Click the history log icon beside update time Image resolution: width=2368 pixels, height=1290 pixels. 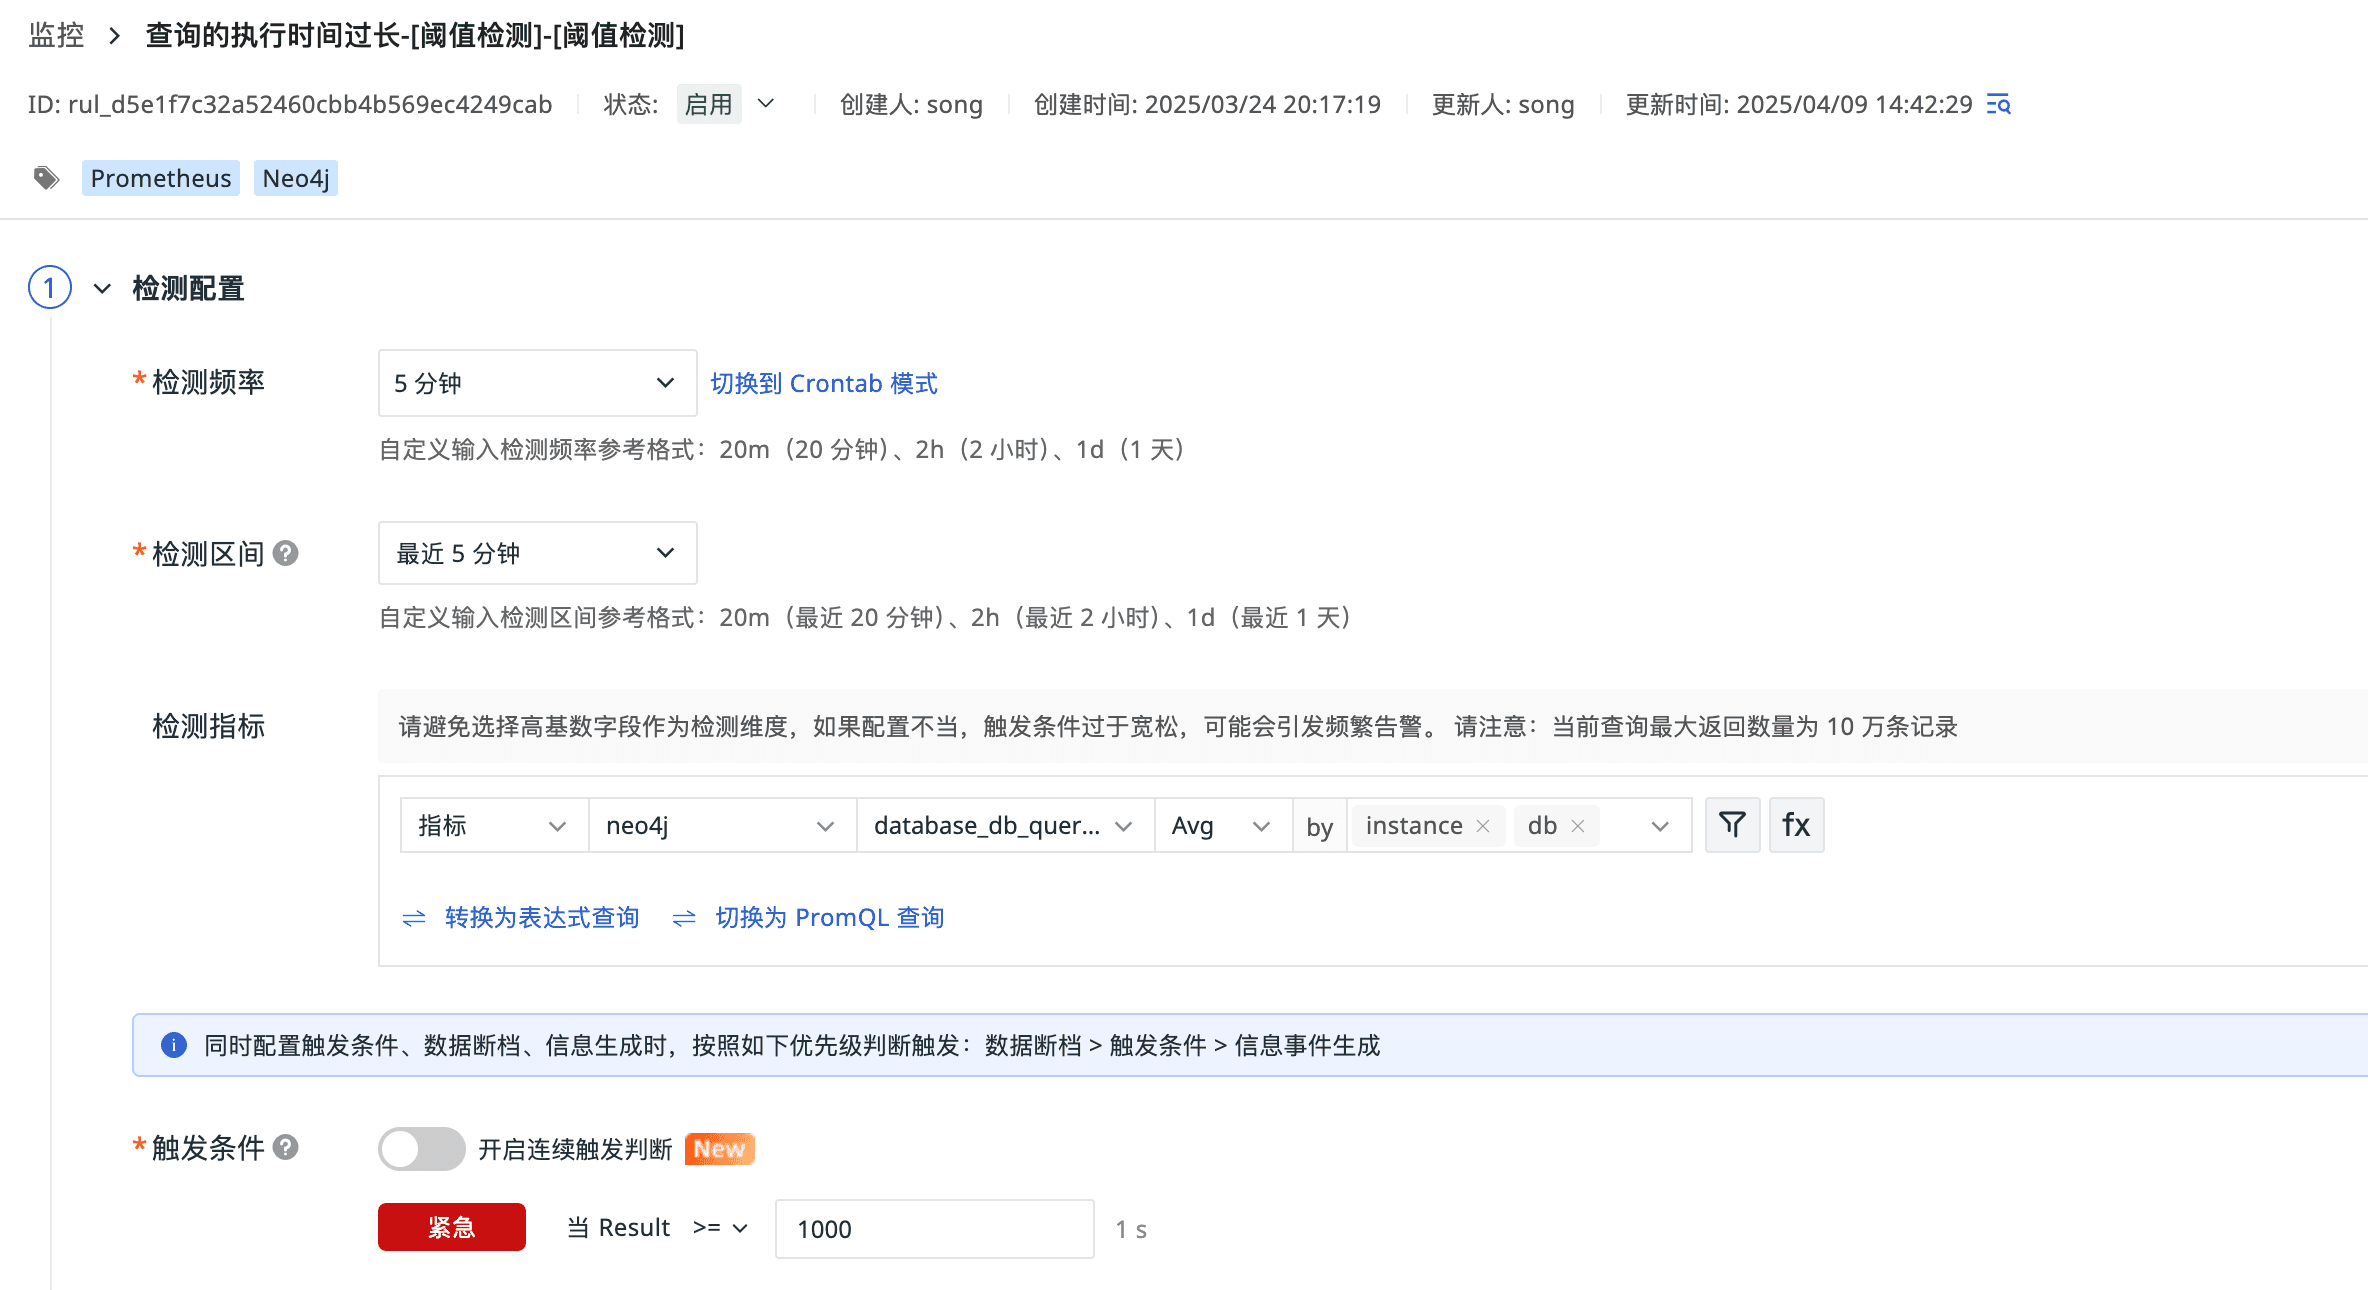(1998, 104)
